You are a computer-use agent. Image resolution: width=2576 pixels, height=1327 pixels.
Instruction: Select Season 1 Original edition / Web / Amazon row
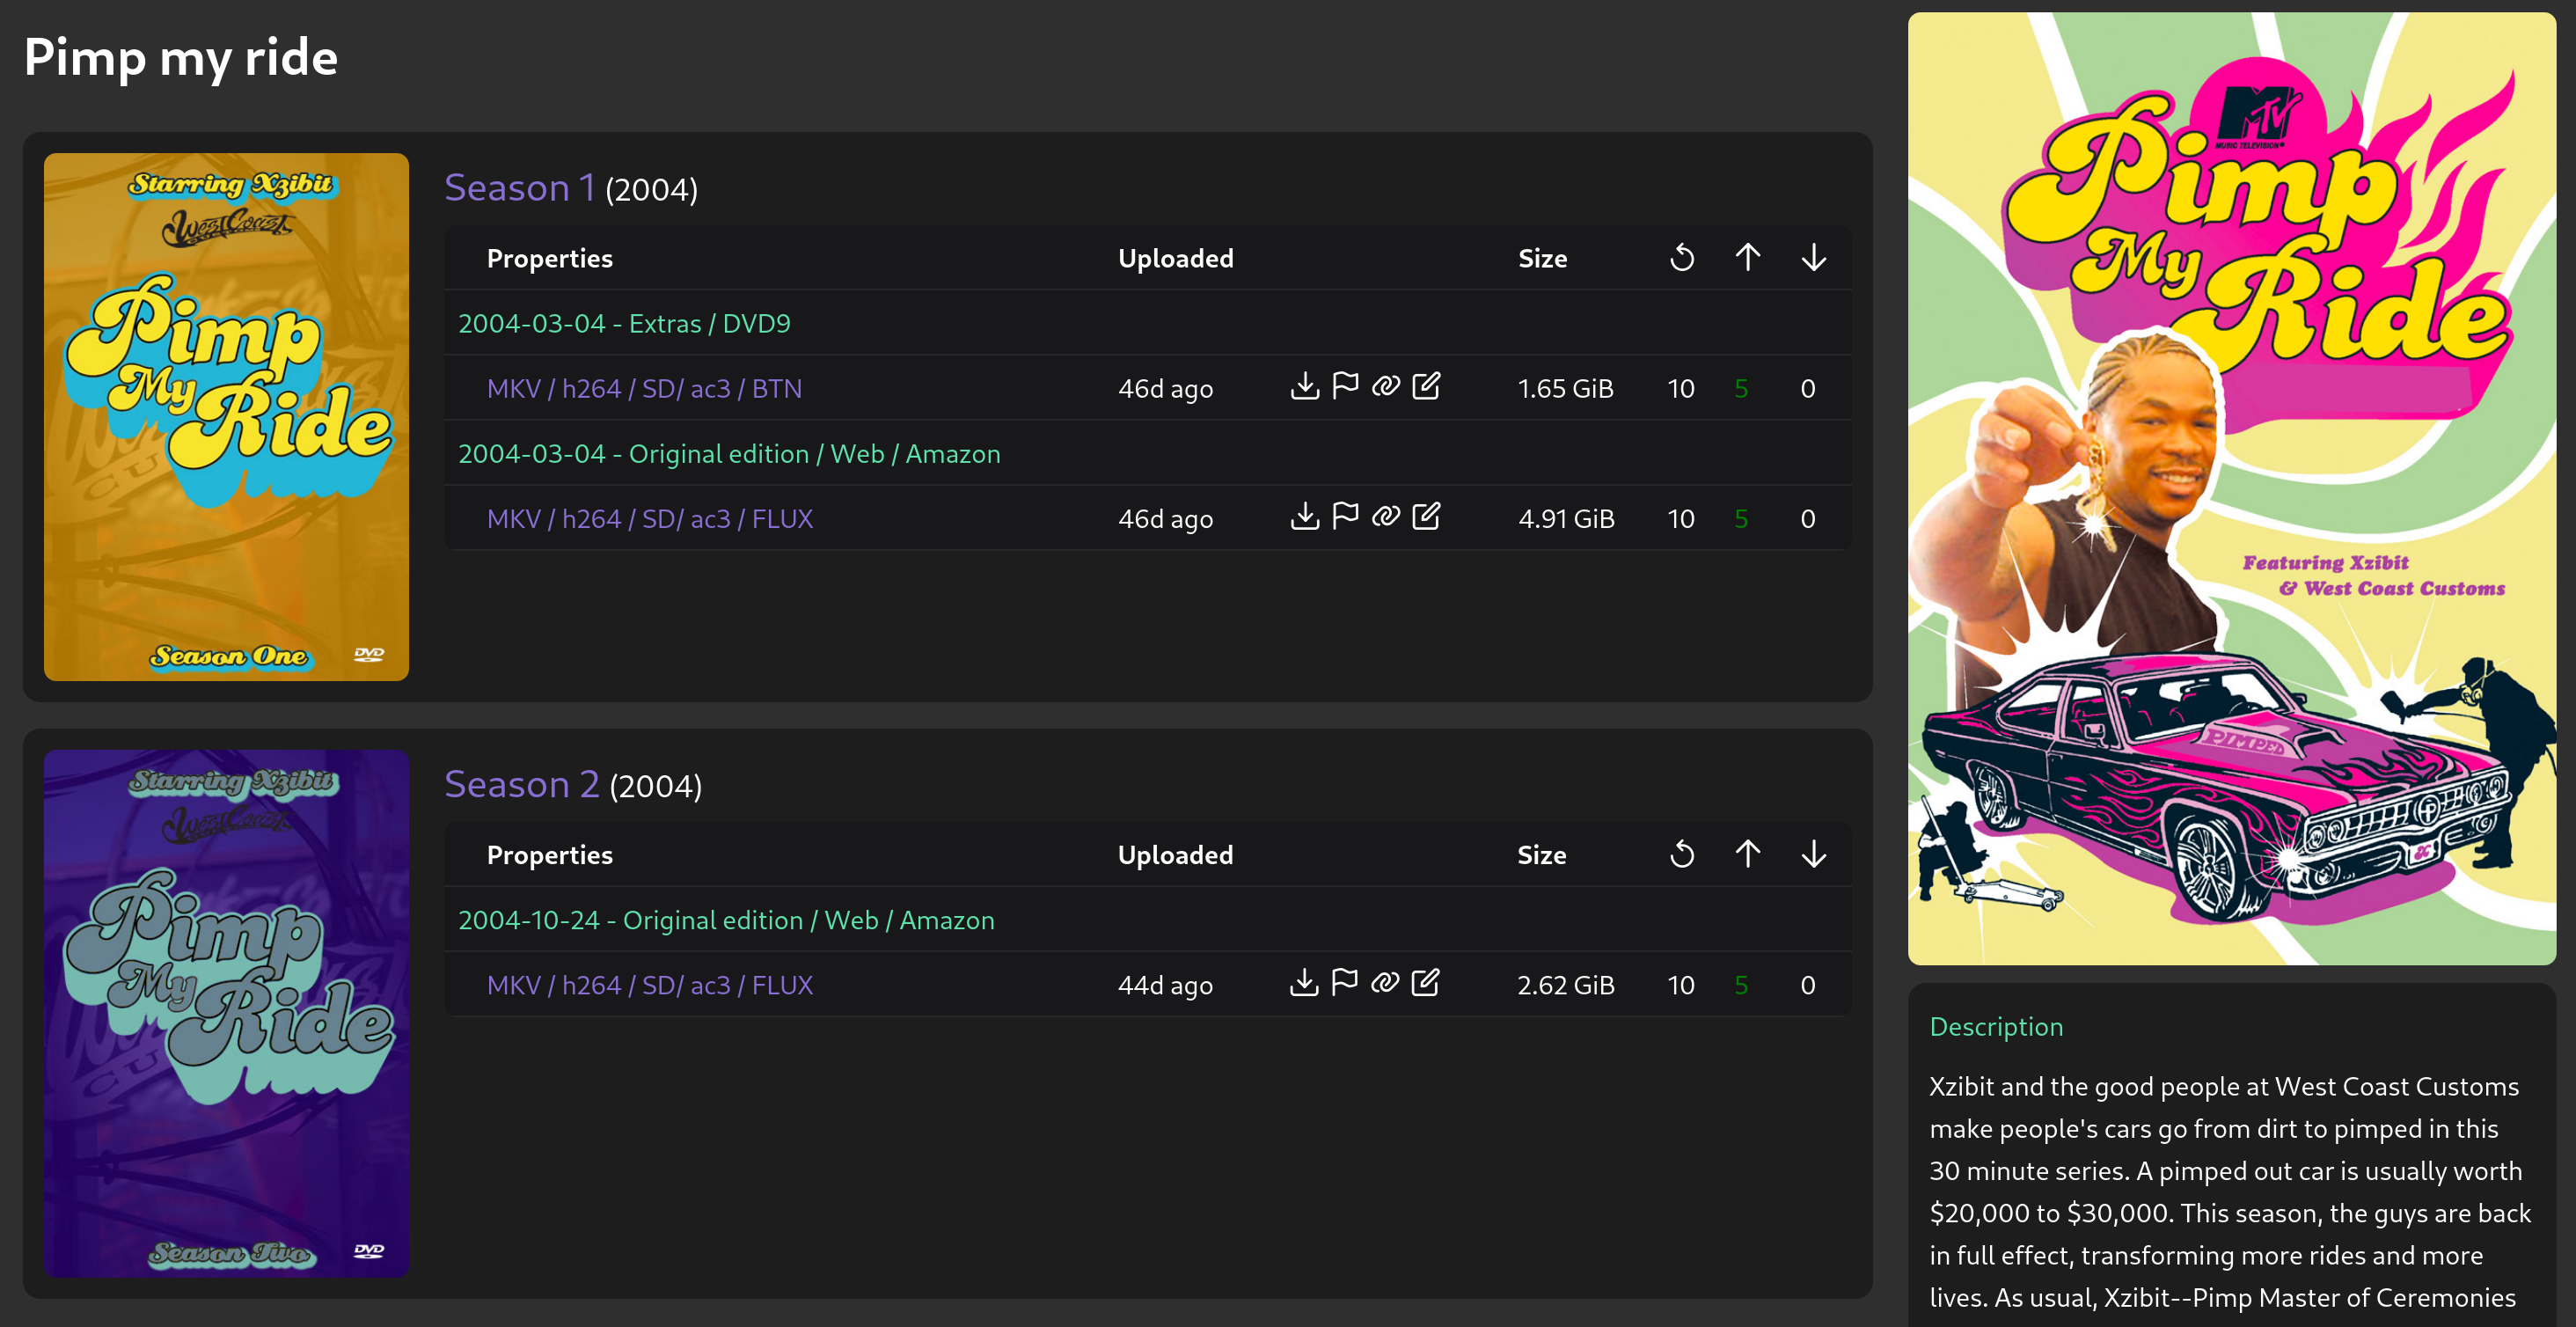[x=729, y=453]
